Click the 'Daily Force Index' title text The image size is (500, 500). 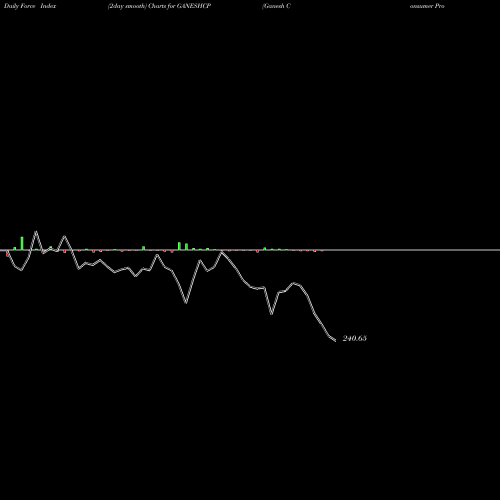pyautogui.click(x=30, y=6)
